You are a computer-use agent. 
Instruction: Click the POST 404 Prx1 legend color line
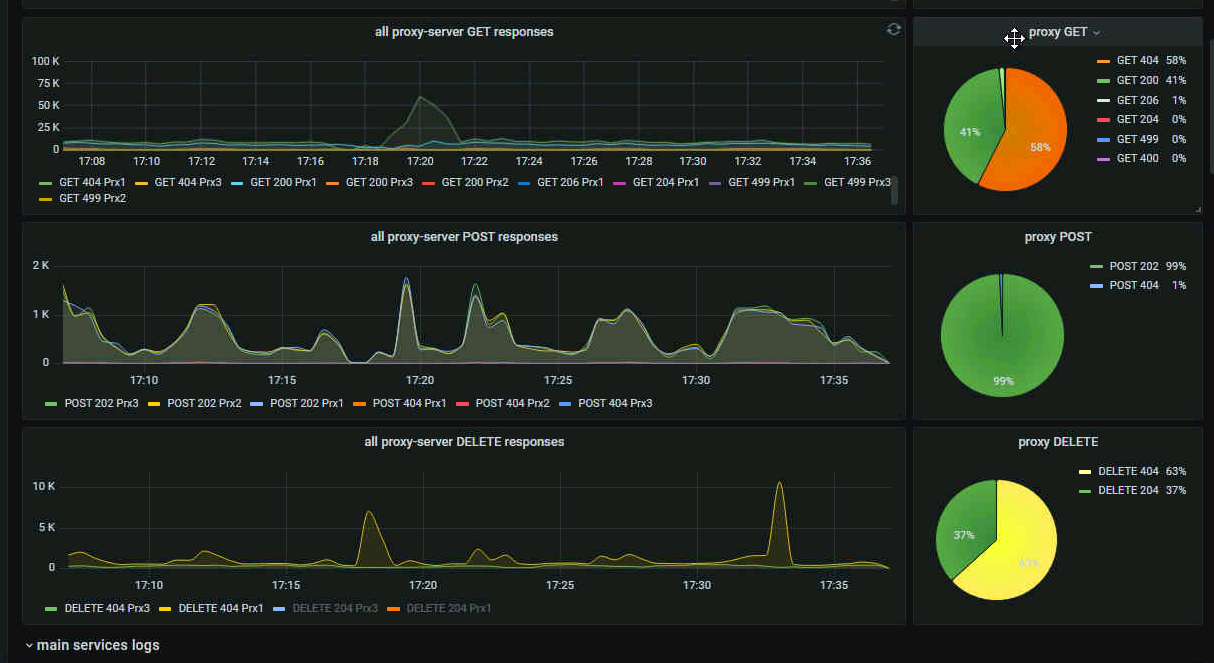click(360, 404)
